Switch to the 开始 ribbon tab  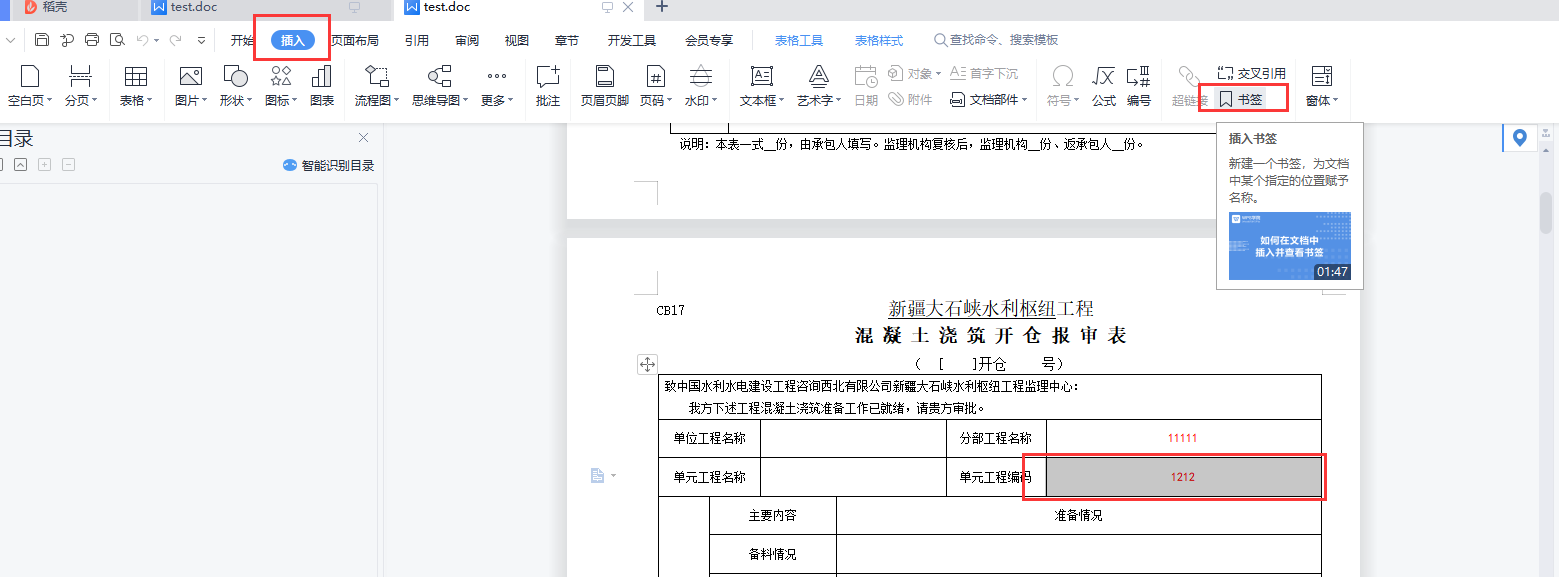click(x=242, y=40)
